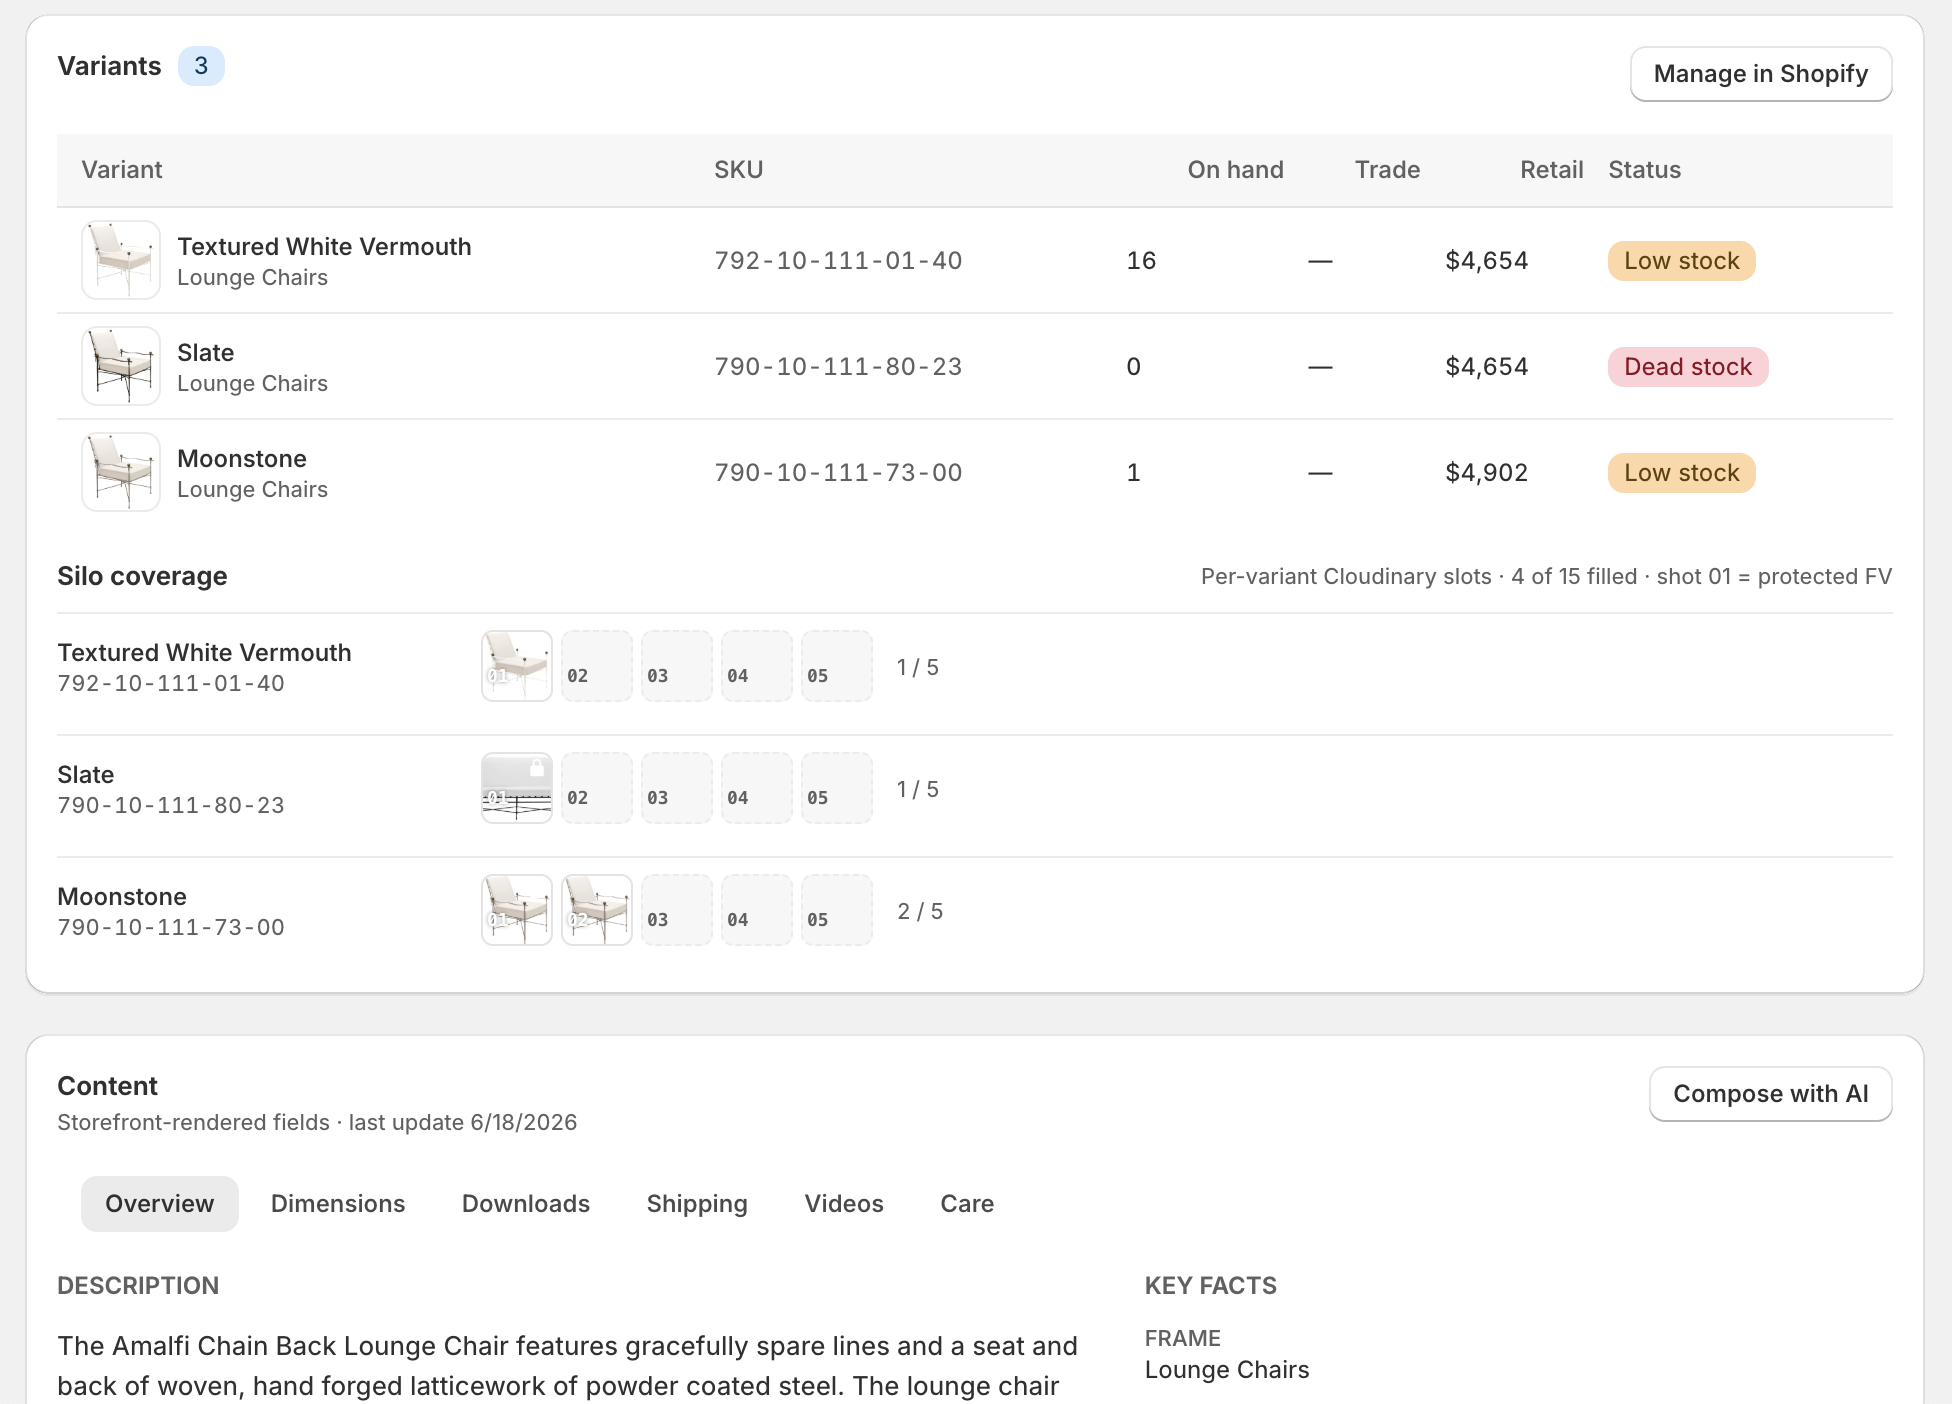This screenshot has height=1404, width=1952.
Task: Click the Slate variant name in table
Action: click(206, 353)
